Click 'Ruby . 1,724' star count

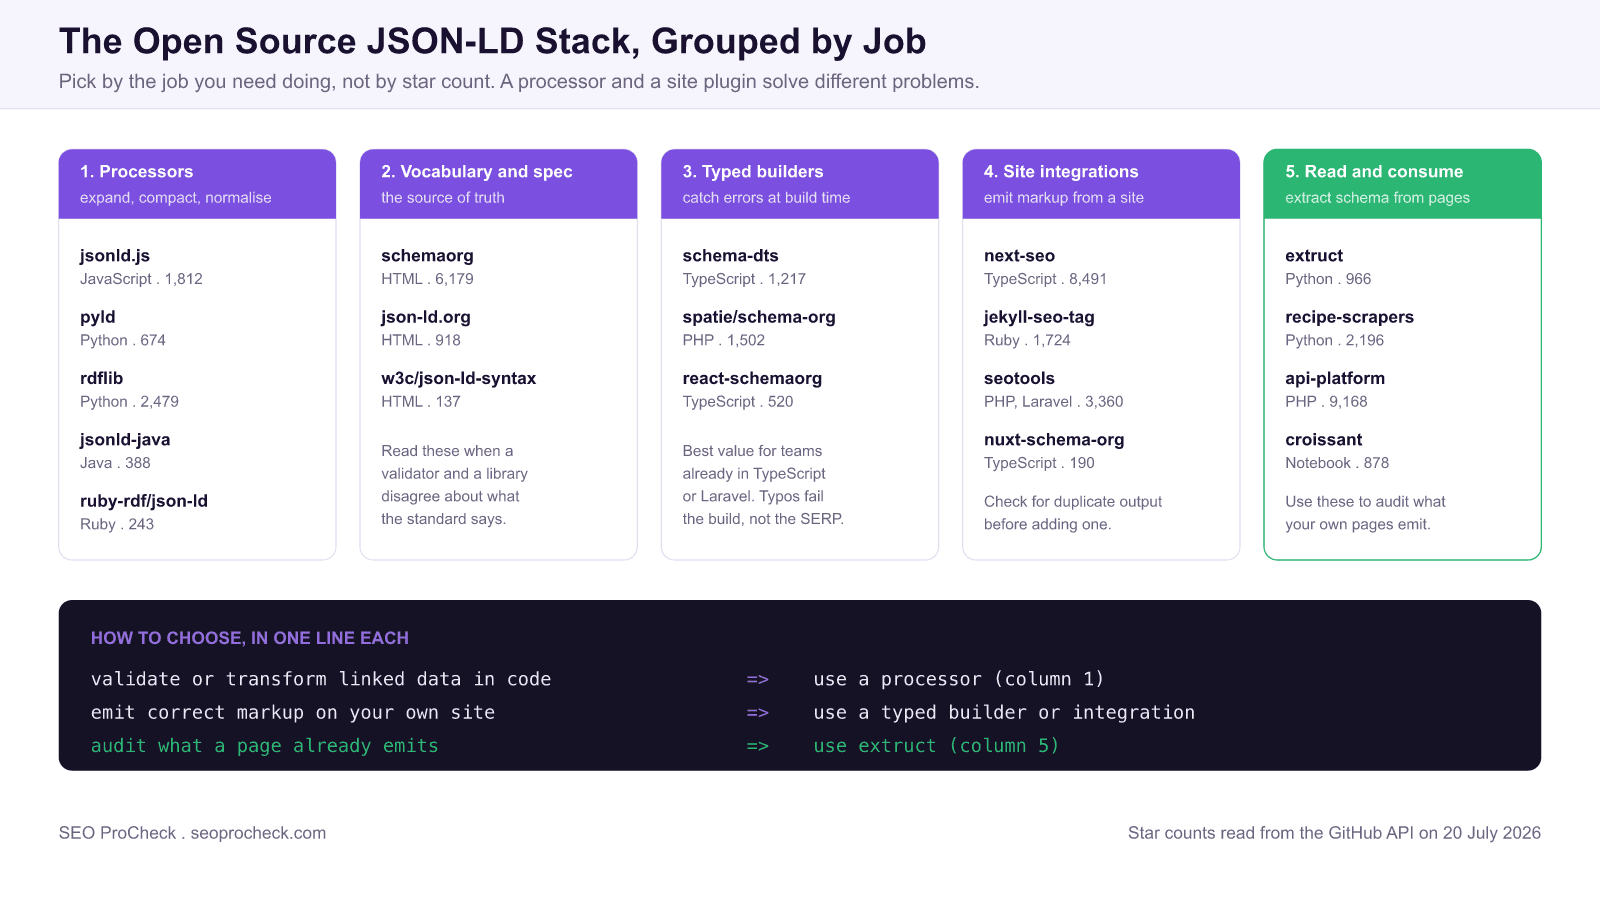point(1027,340)
